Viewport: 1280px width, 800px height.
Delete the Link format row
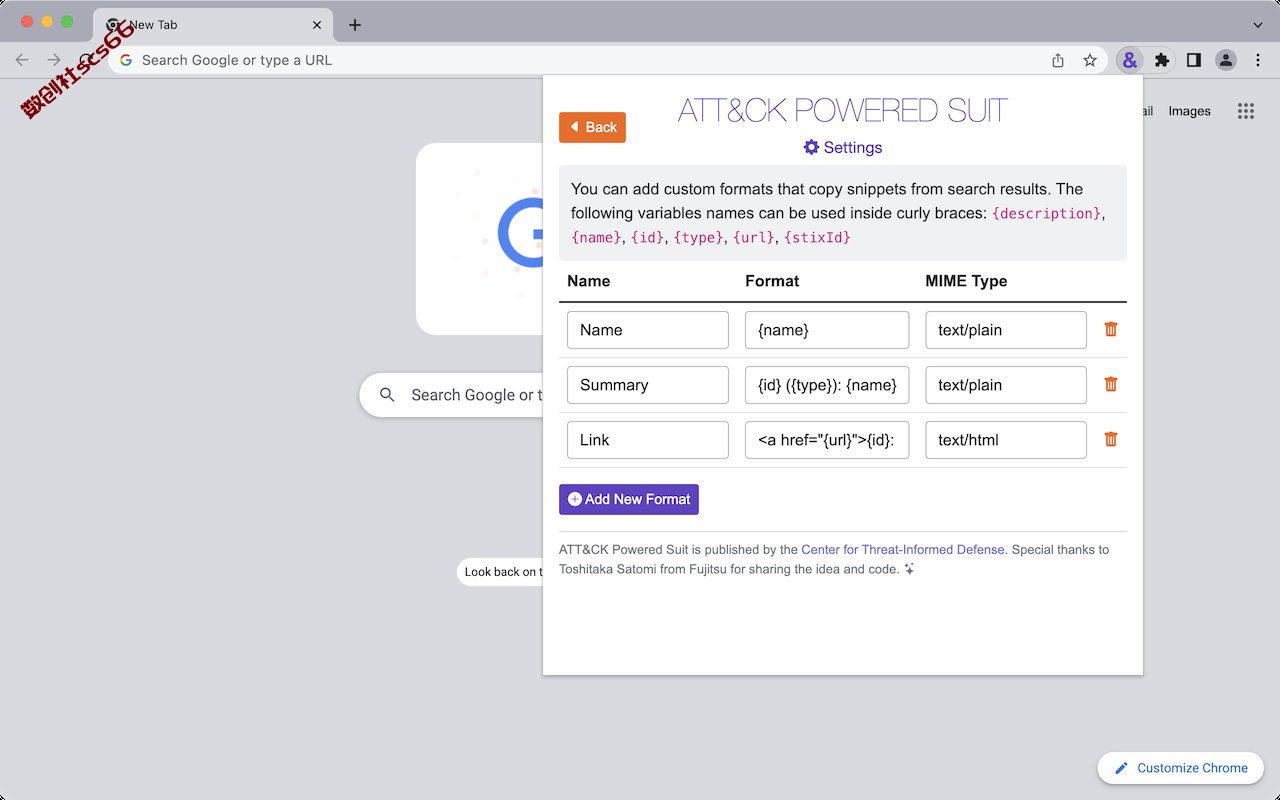1111,439
